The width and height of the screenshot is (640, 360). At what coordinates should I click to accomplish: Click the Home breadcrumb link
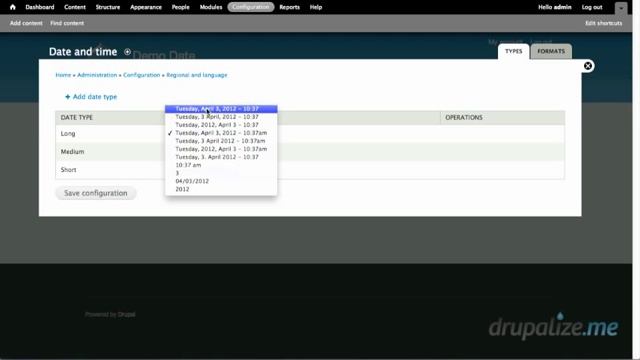63,75
